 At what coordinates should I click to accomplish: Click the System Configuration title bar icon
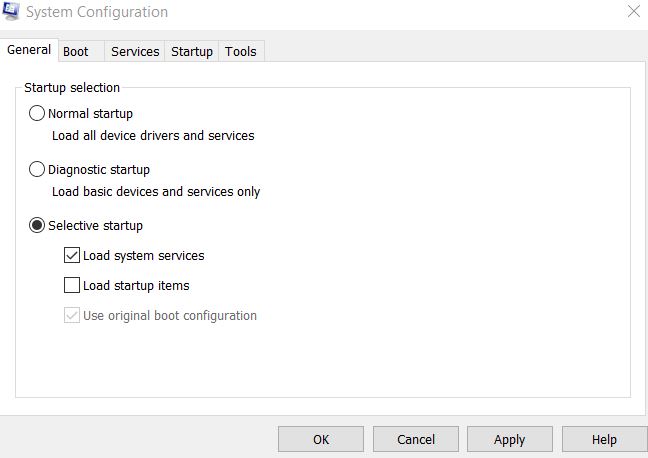[10, 11]
